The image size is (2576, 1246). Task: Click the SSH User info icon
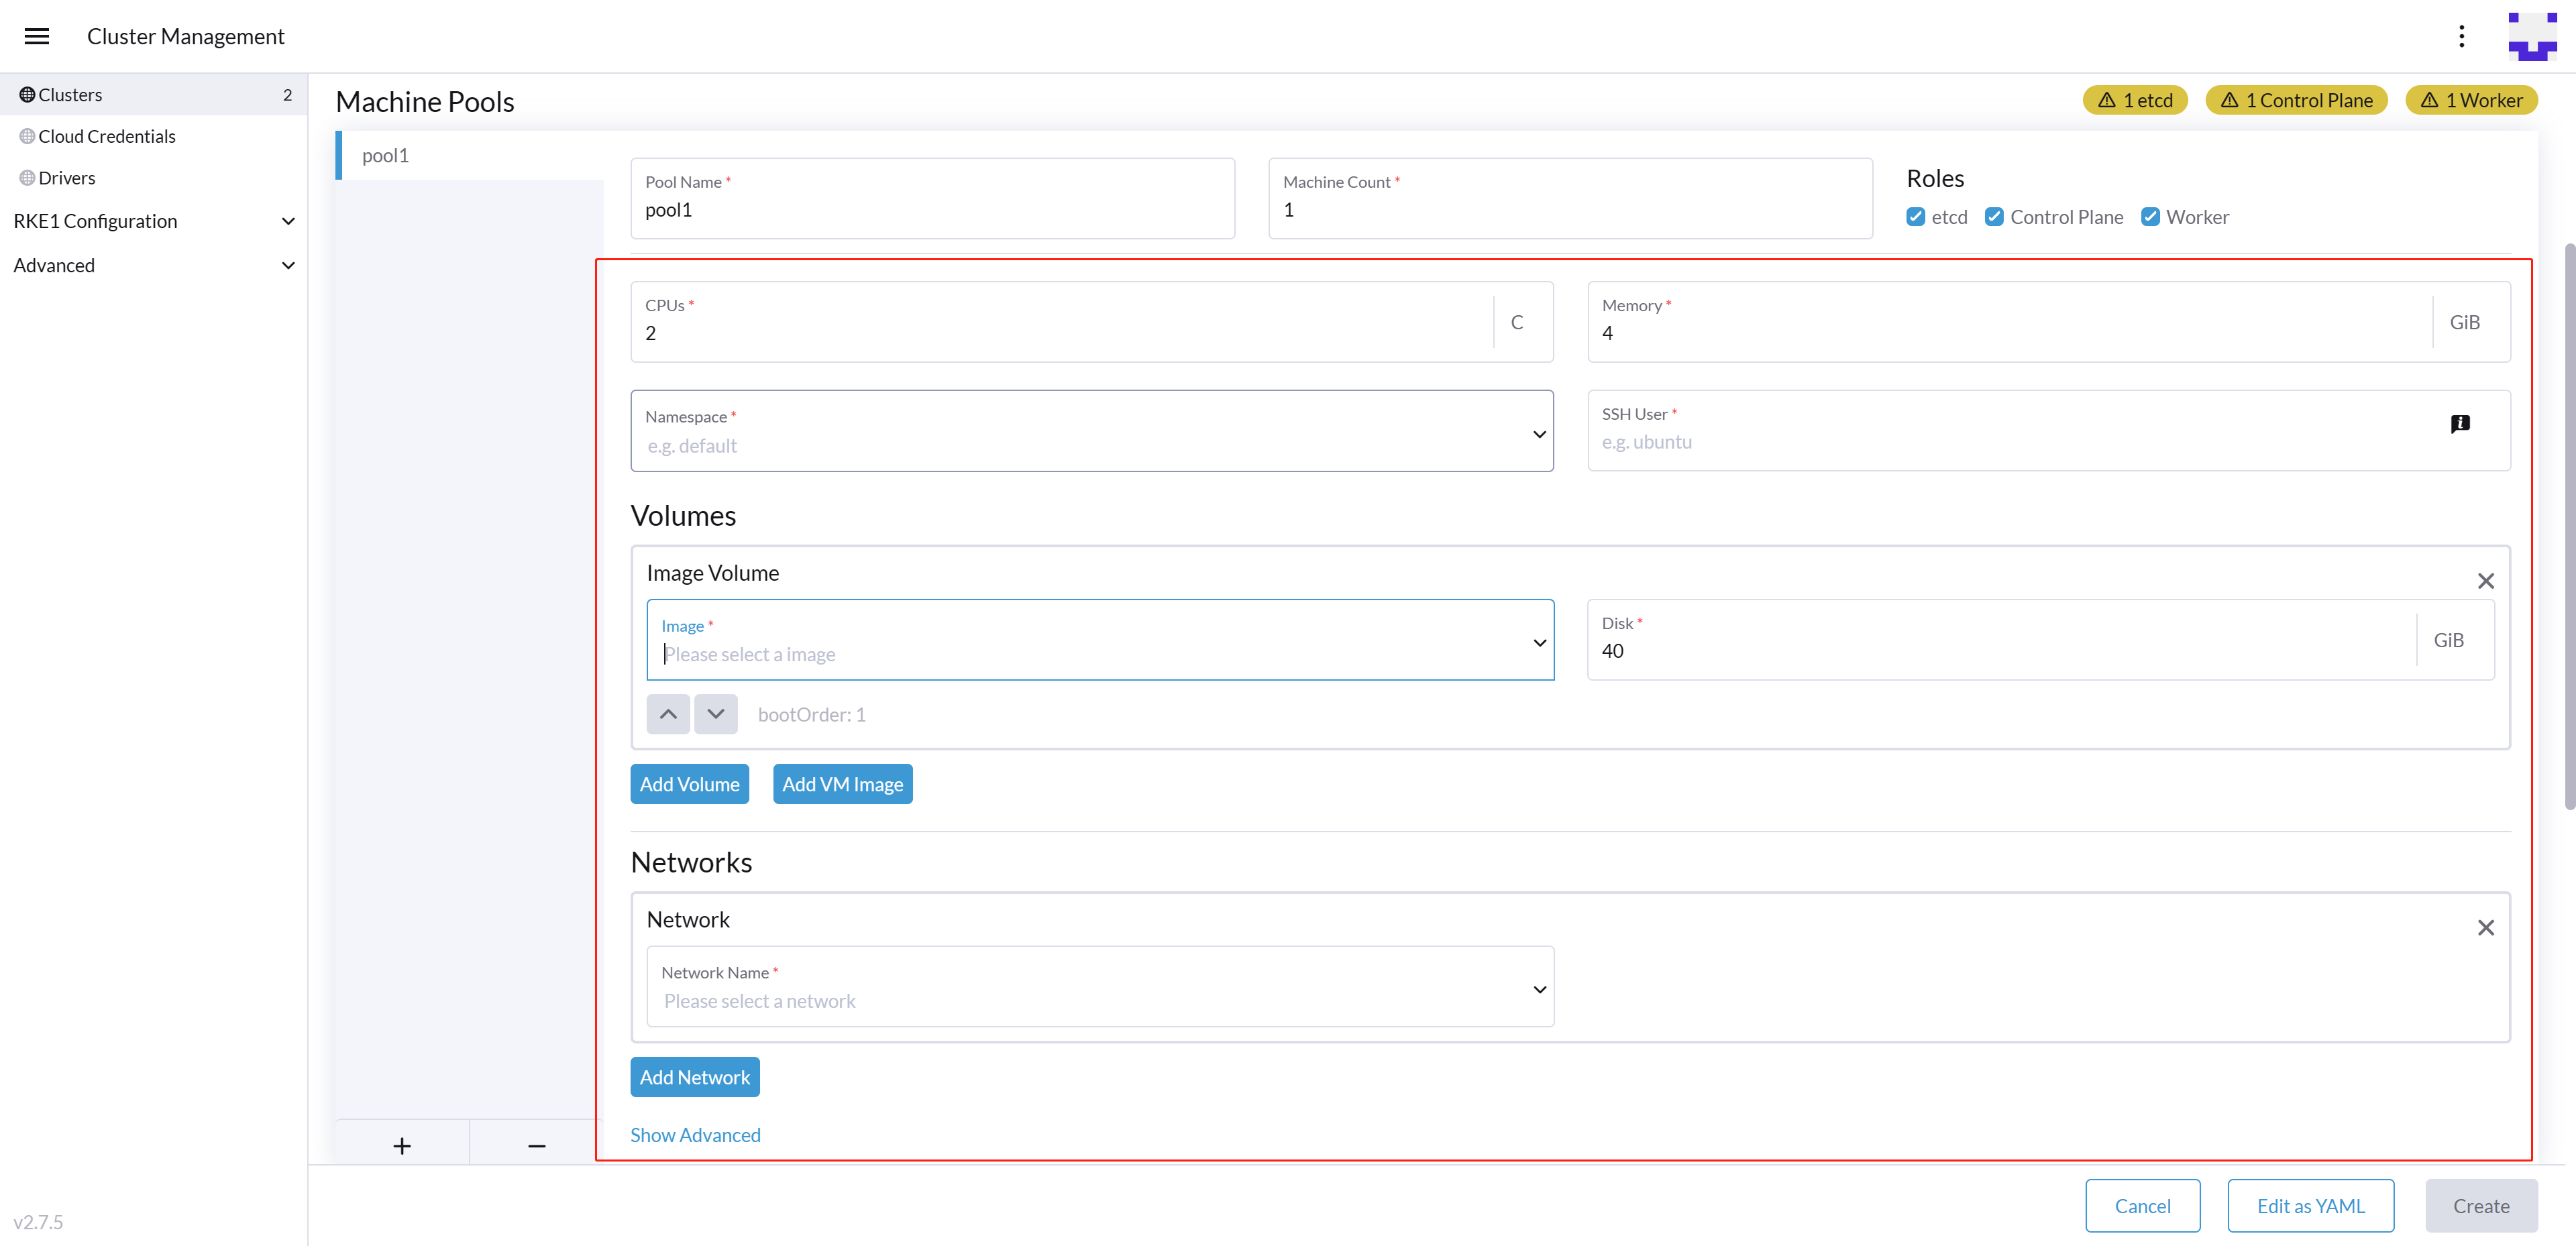coord(2460,424)
